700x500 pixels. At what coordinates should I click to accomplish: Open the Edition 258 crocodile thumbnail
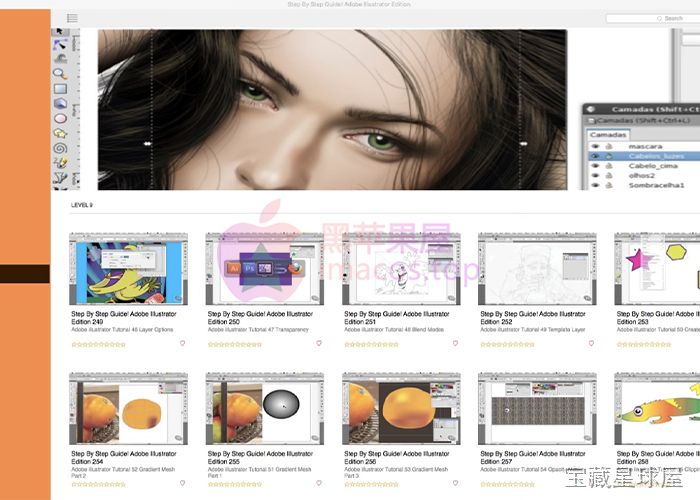click(657, 408)
